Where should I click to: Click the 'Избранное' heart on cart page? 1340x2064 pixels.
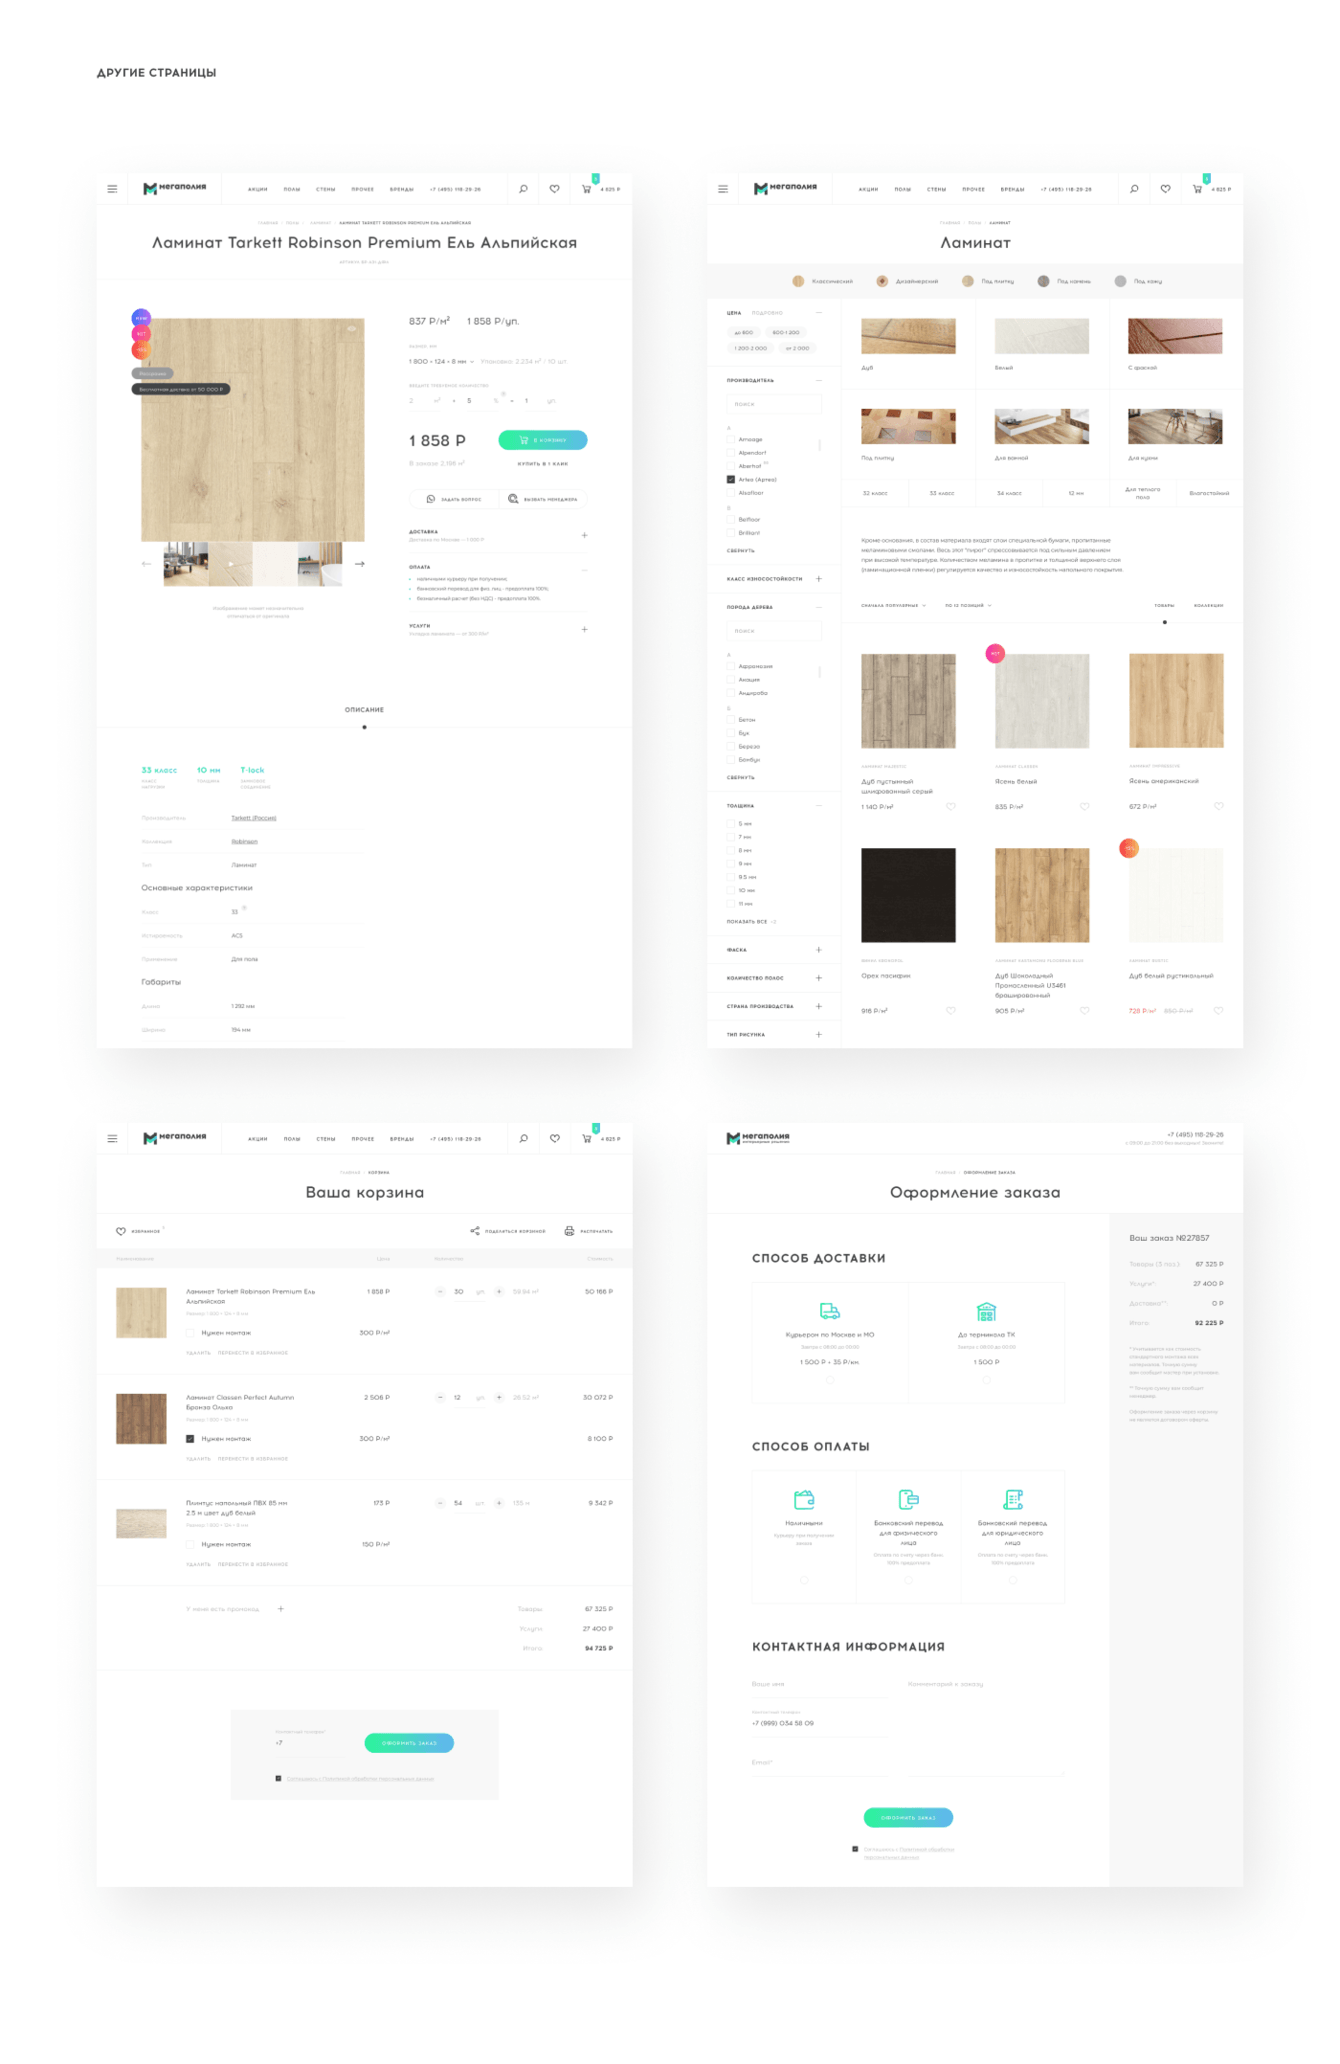tap(121, 1231)
